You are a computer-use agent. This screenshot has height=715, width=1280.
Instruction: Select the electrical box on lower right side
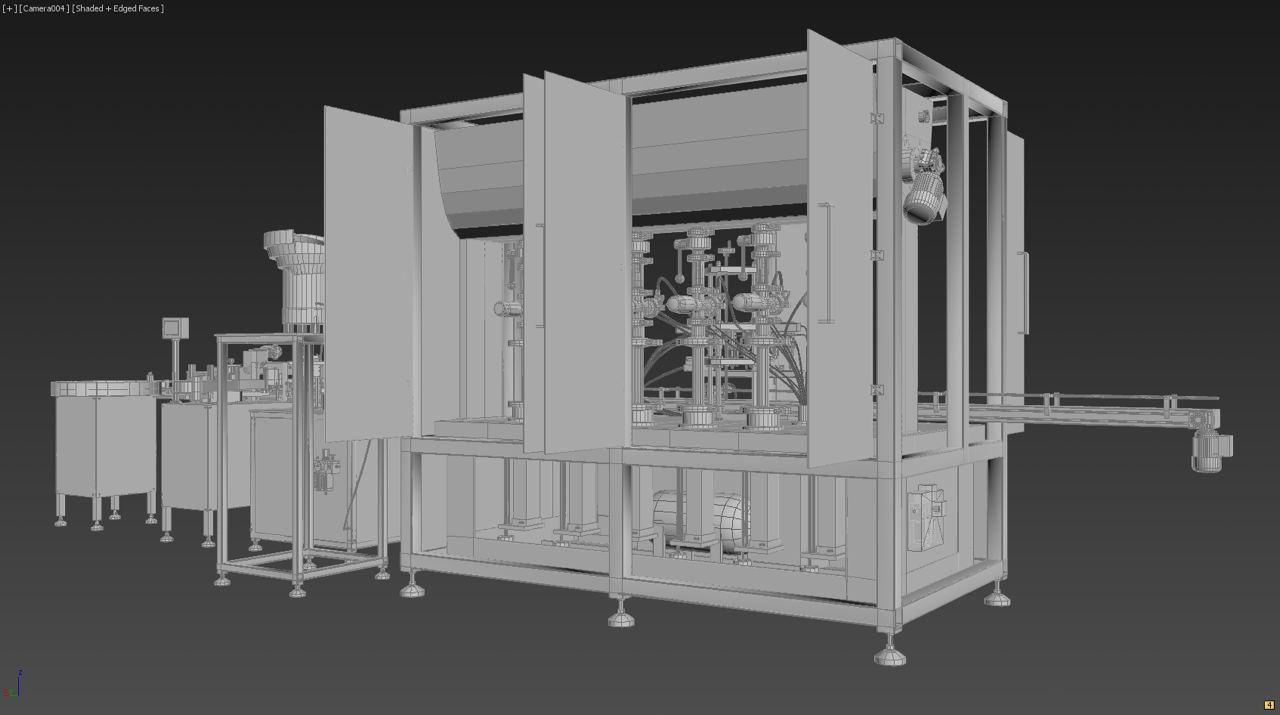926,517
